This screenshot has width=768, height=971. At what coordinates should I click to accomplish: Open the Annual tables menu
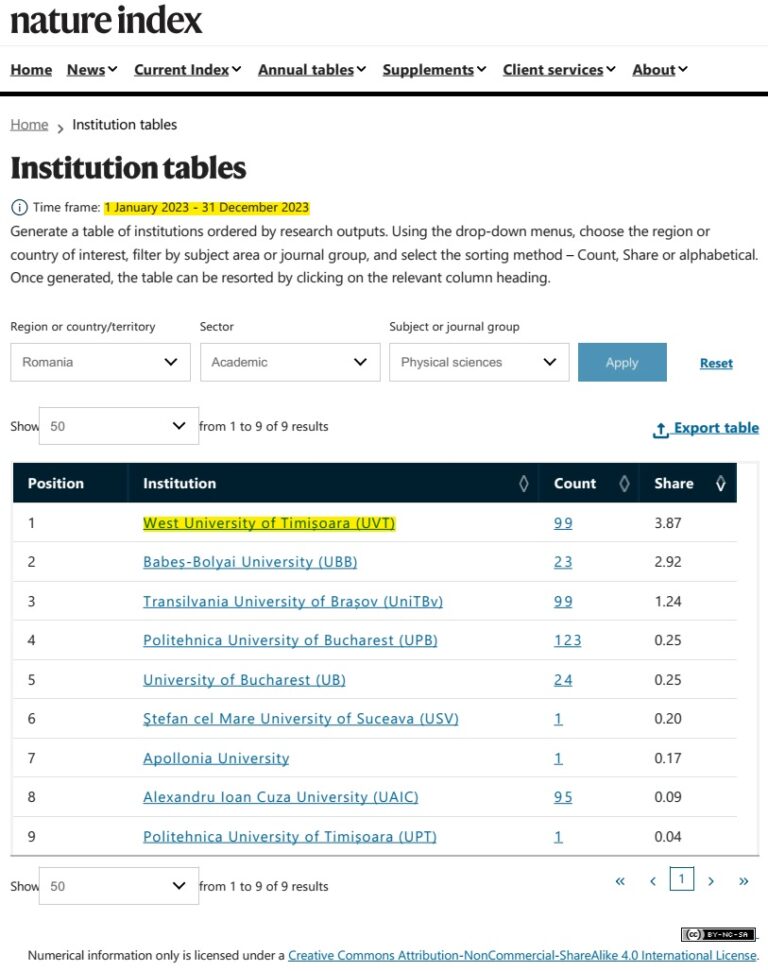coord(312,70)
